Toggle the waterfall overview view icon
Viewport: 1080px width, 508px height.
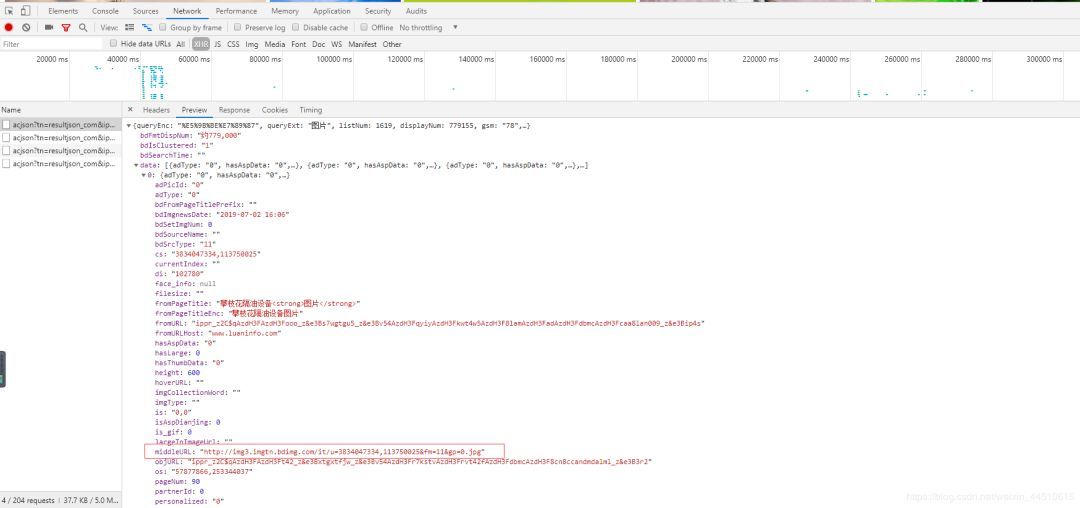point(147,28)
